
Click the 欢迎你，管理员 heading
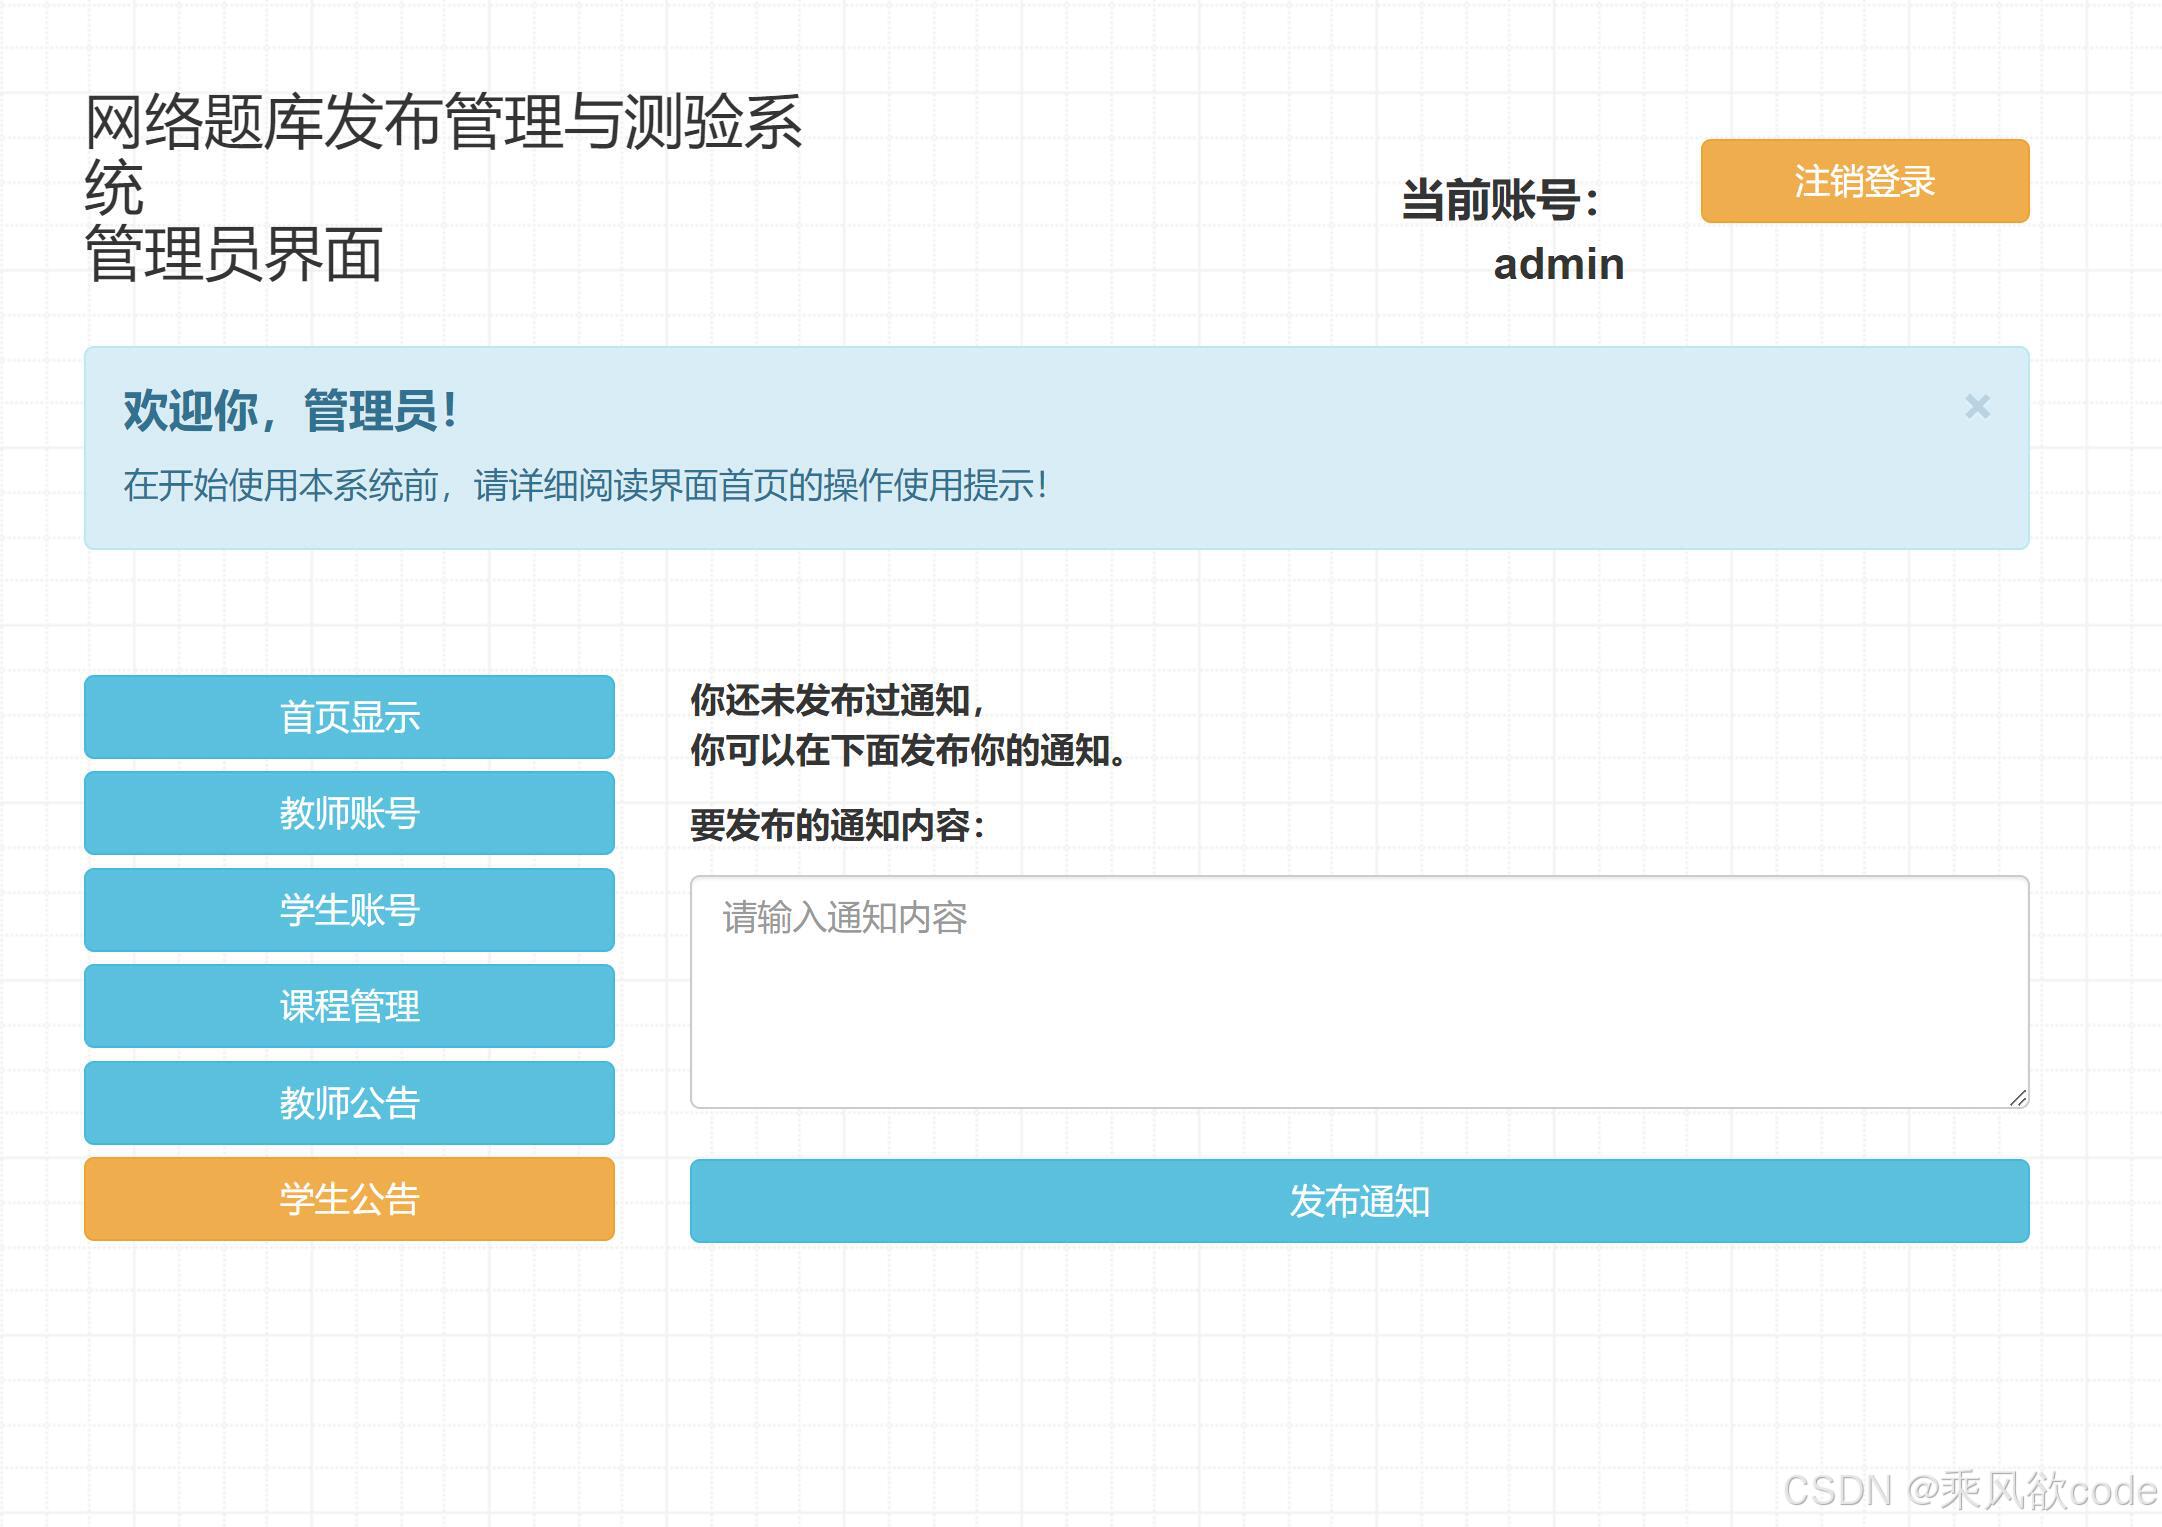(x=290, y=411)
